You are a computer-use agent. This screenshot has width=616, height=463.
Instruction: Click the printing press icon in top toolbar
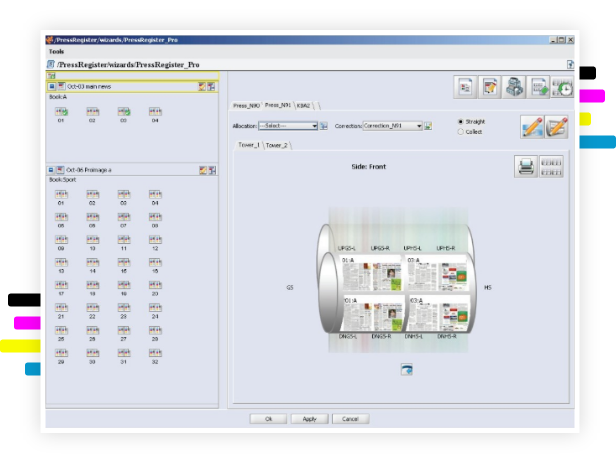tap(514, 87)
